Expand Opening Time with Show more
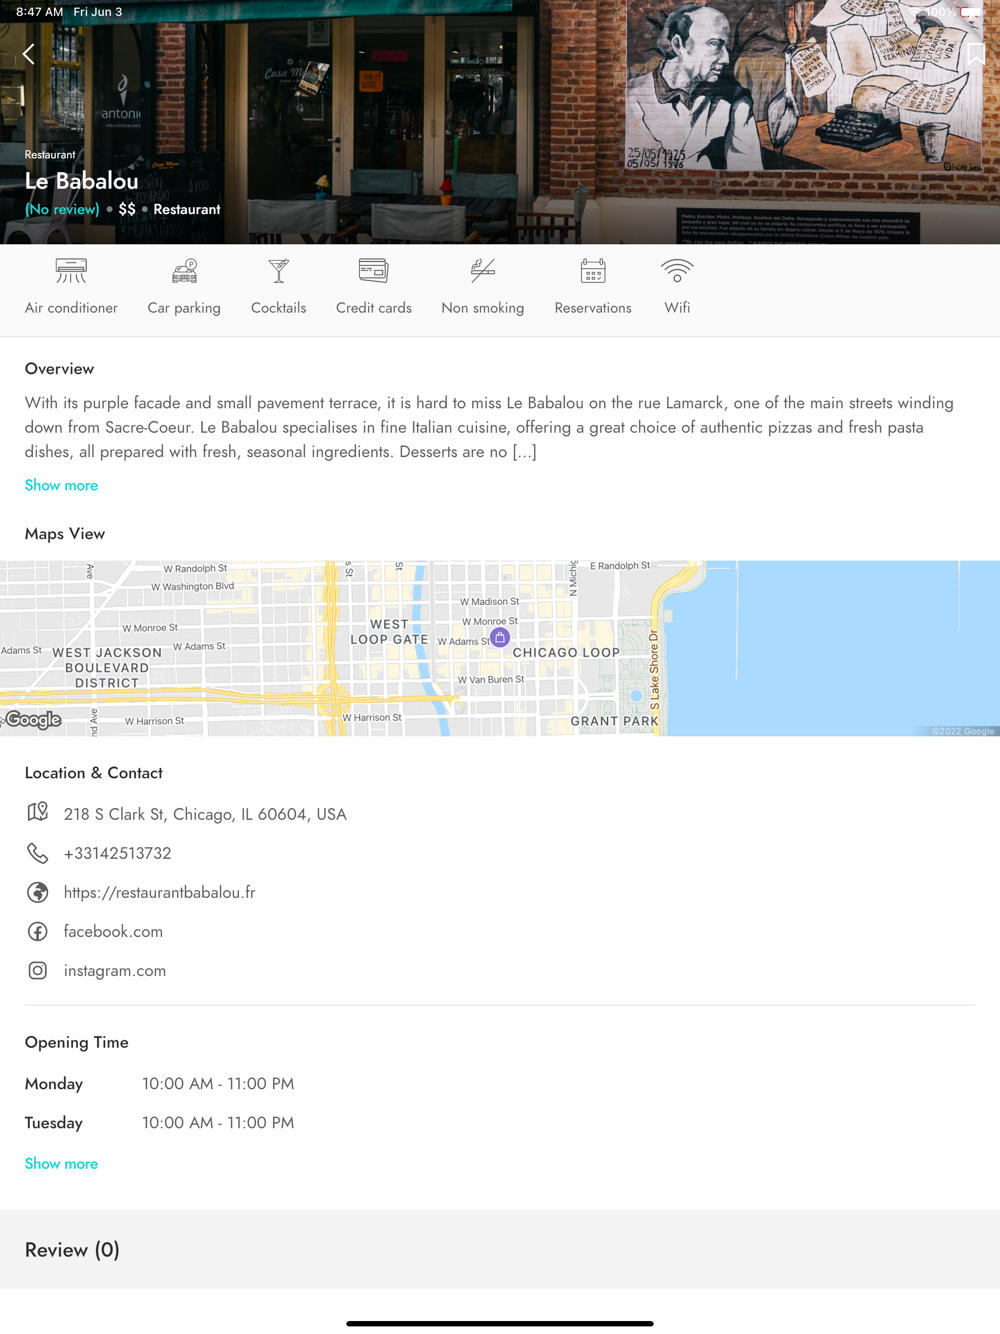1000x1334 pixels. pyautogui.click(x=61, y=1163)
